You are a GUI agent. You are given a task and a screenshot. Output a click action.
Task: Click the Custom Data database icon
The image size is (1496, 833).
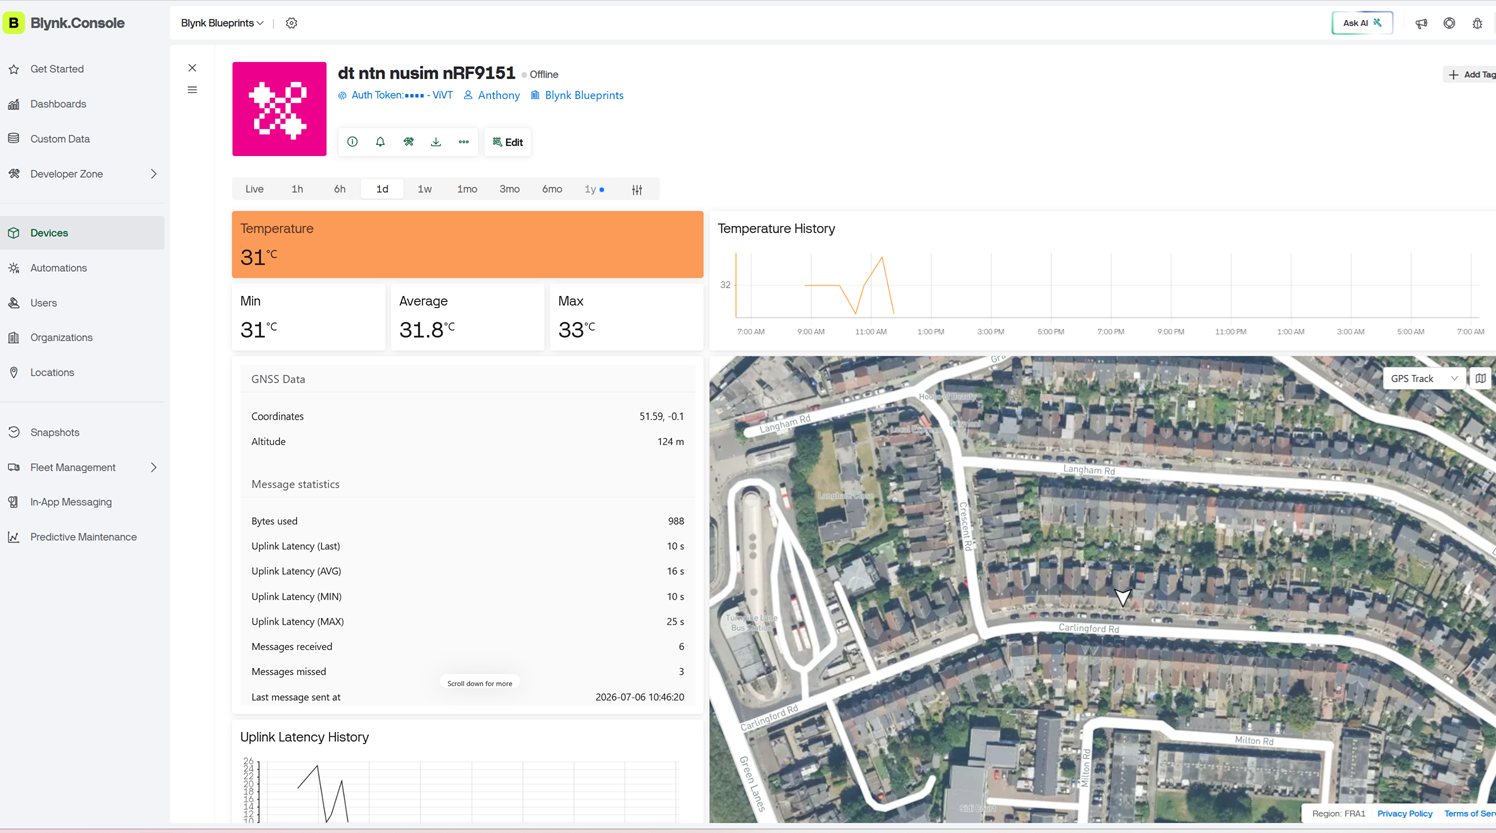click(14, 139)
